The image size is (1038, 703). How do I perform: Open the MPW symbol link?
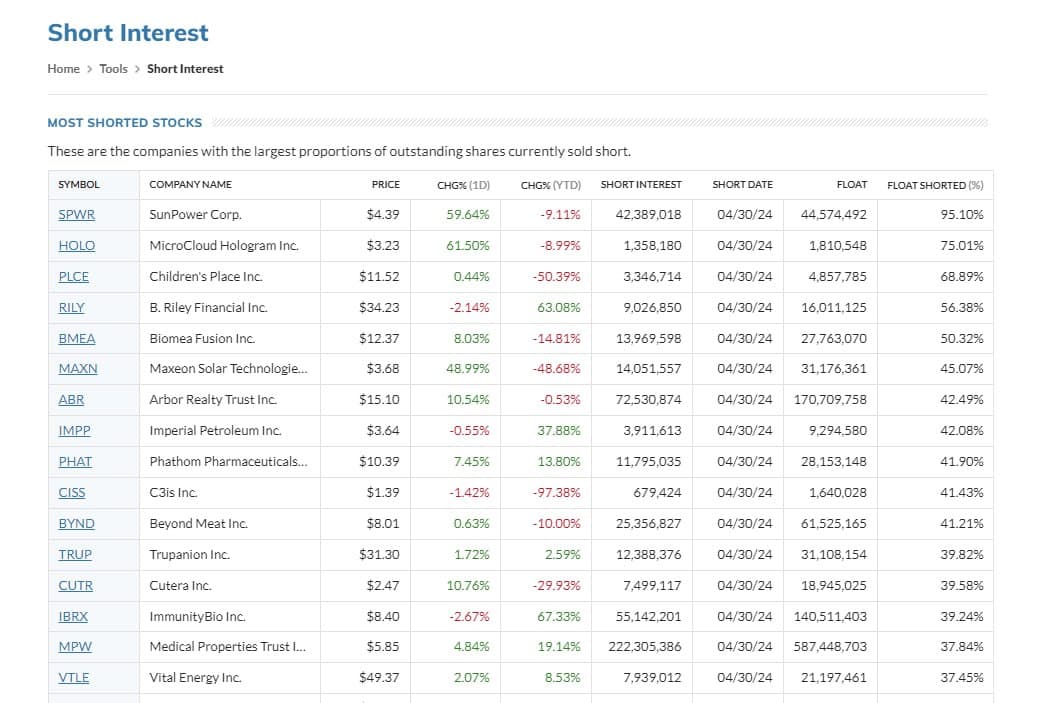(x=74, y=647)
